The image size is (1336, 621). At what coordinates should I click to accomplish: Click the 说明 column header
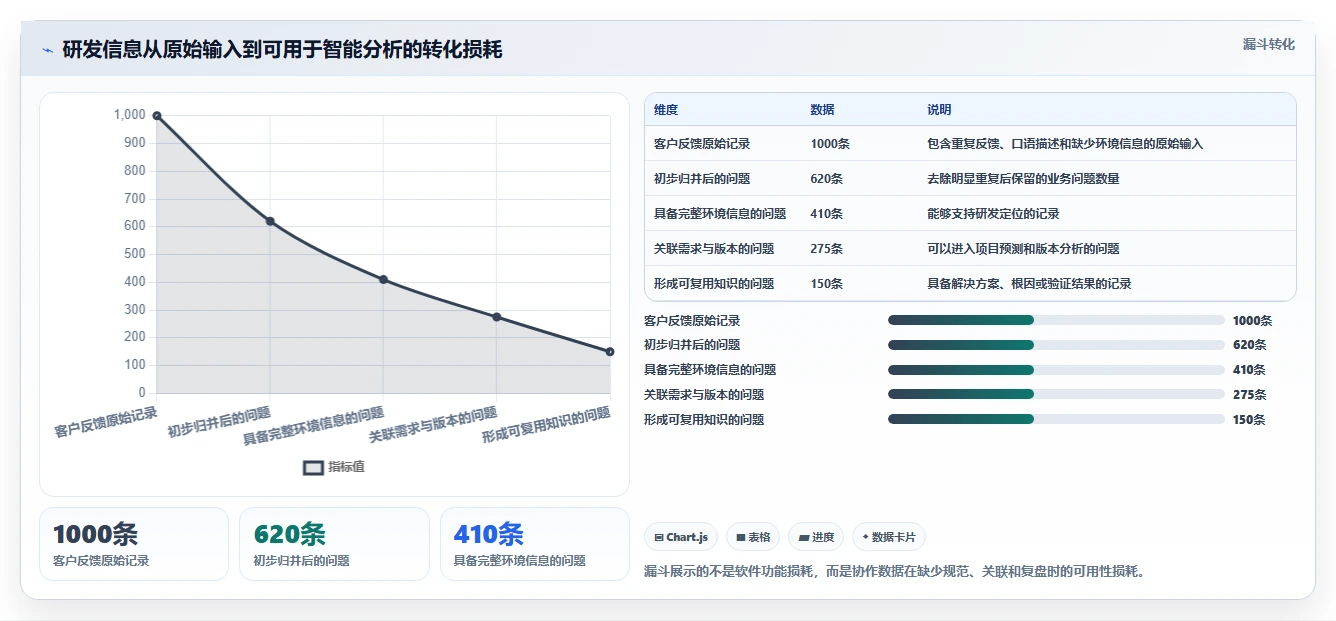pos(939,110)
